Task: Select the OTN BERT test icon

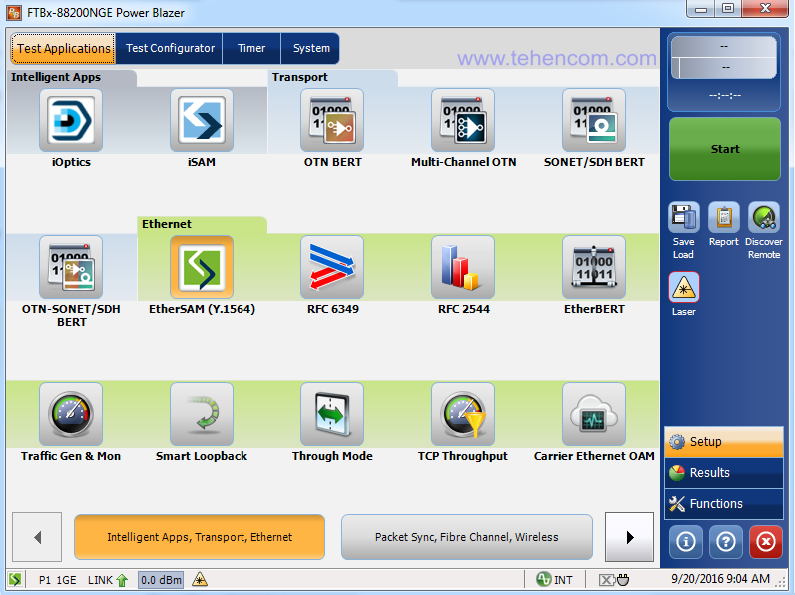Action: (332, 121)
